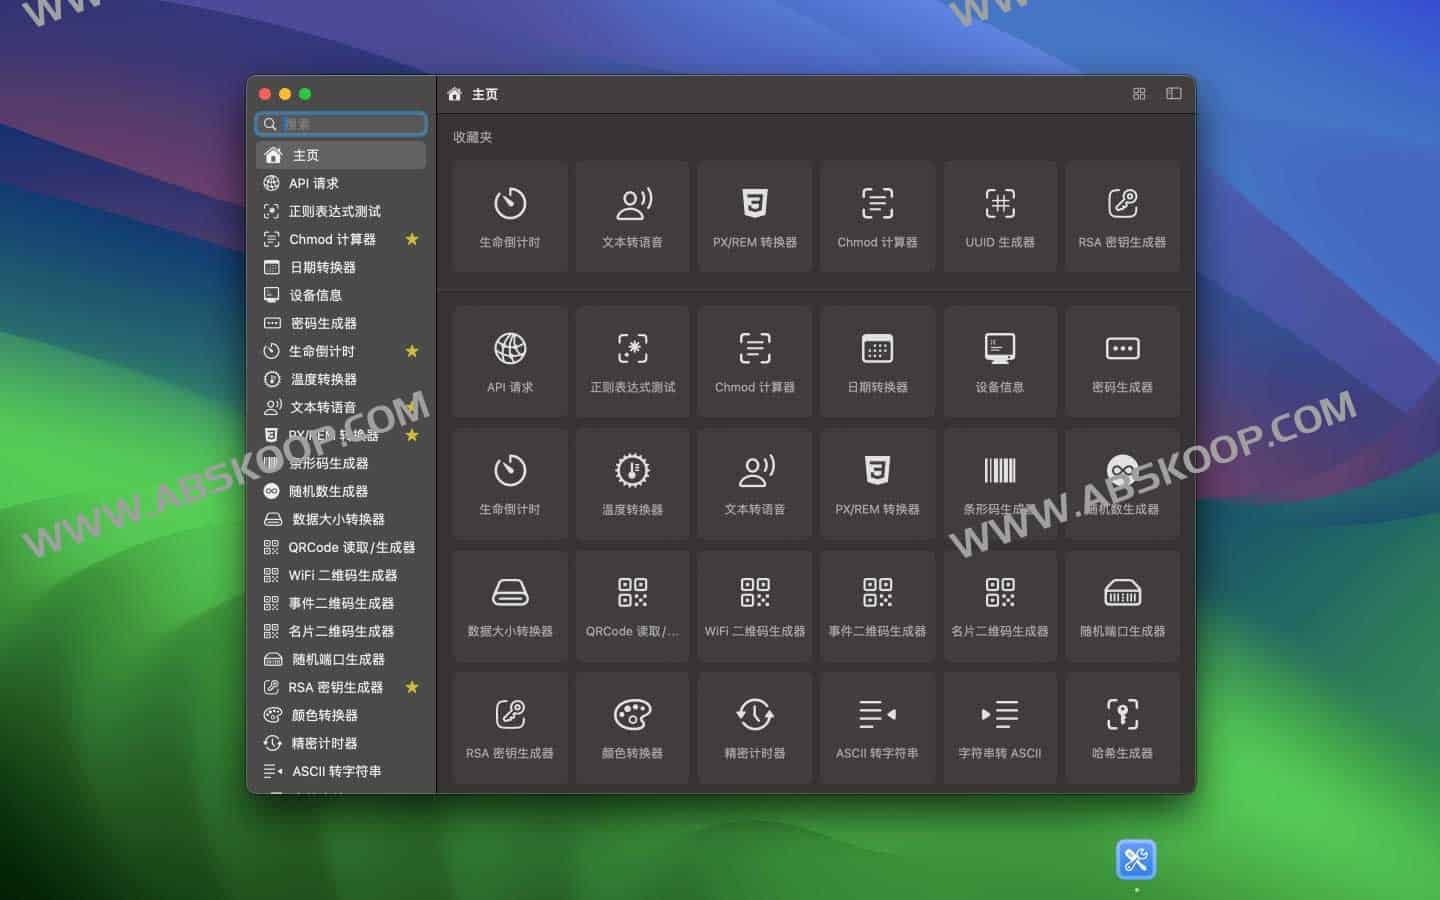This screenshot has height=900, width=1440.
Task: Launch the RSA 密钥生成器 tool card
Action: [x=1123, y=215]
